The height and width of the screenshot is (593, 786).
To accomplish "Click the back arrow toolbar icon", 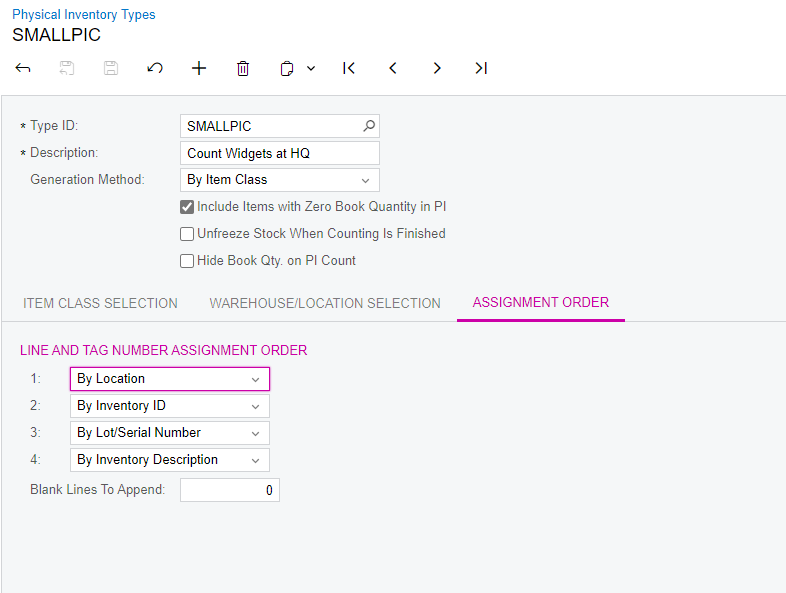I will click(x=23, y=68).
